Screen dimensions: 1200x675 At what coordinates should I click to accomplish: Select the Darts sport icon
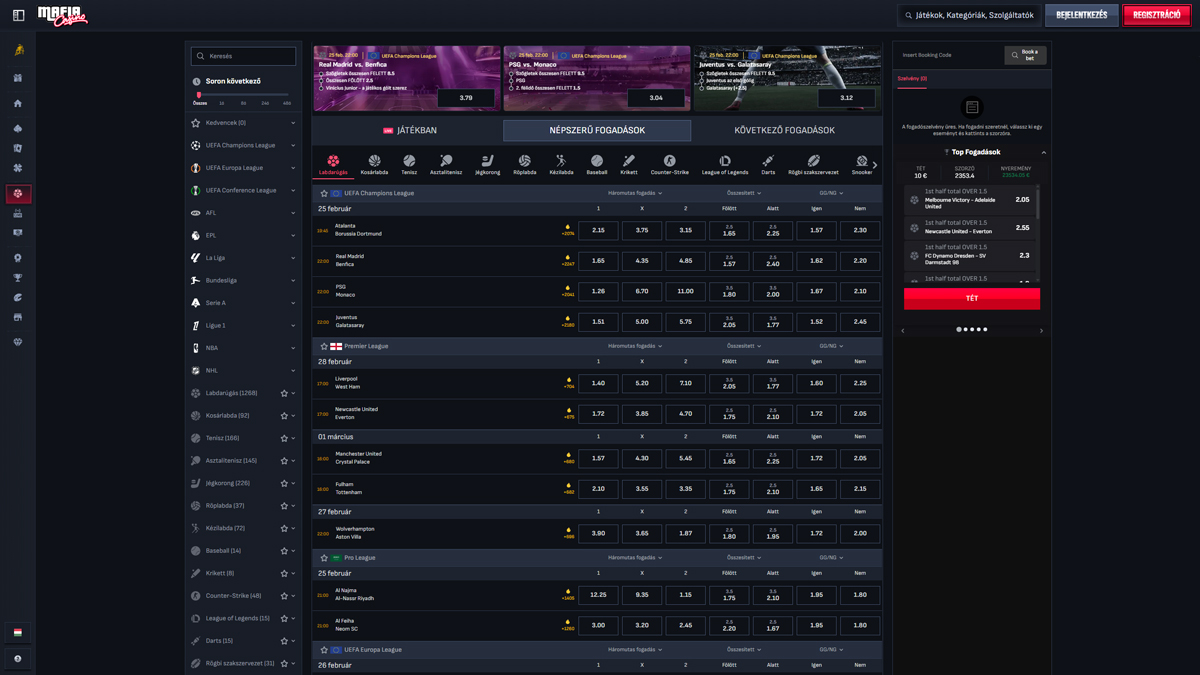pos(768,163)
